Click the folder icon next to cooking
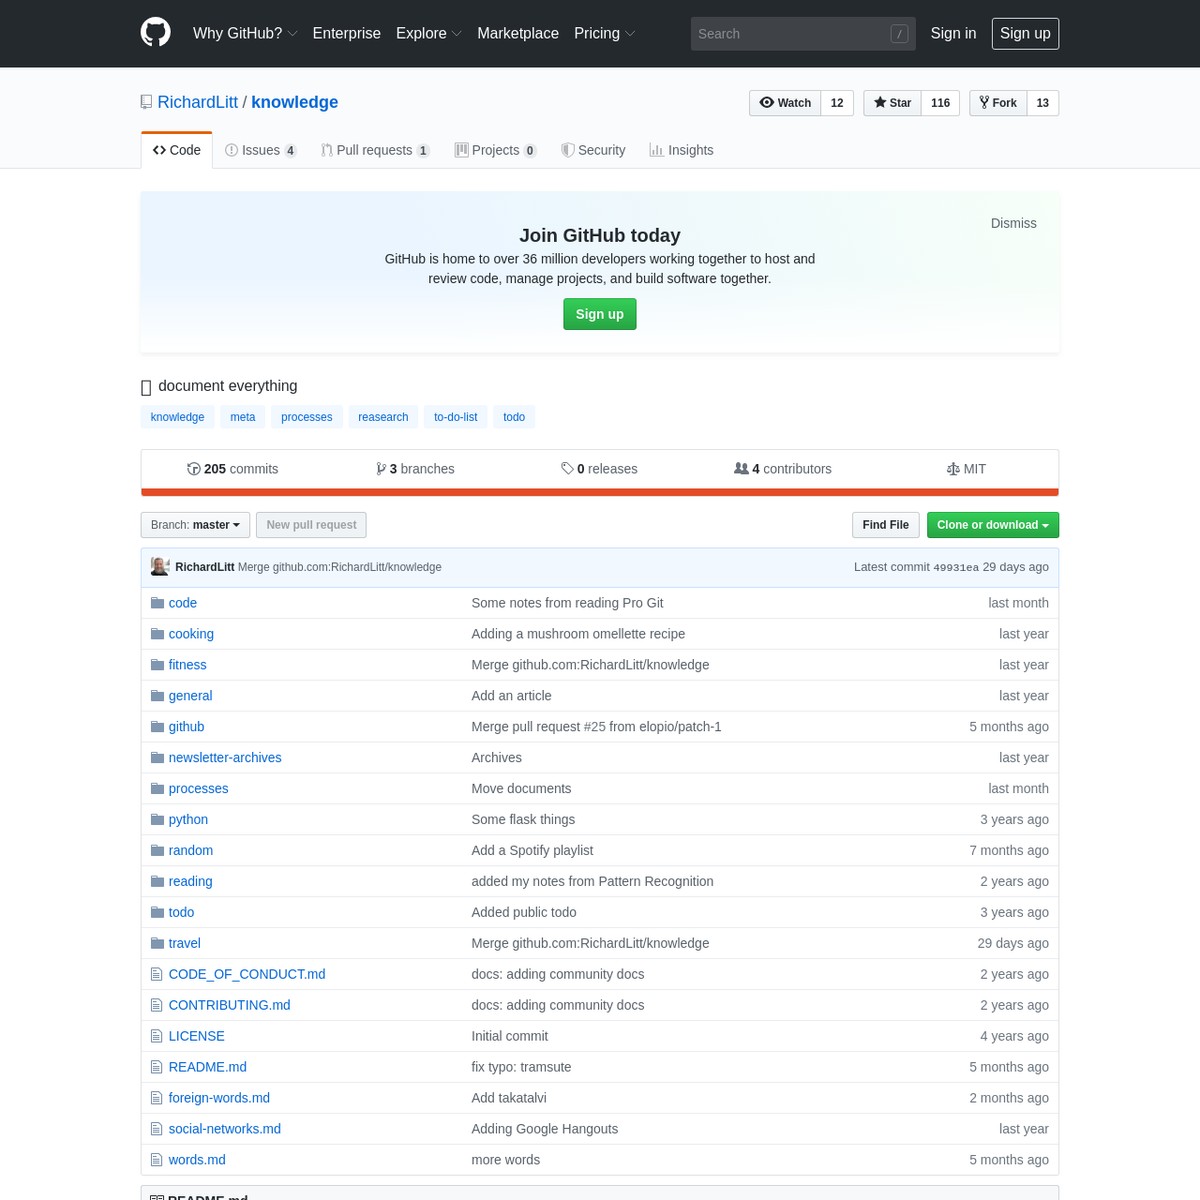 157,634
